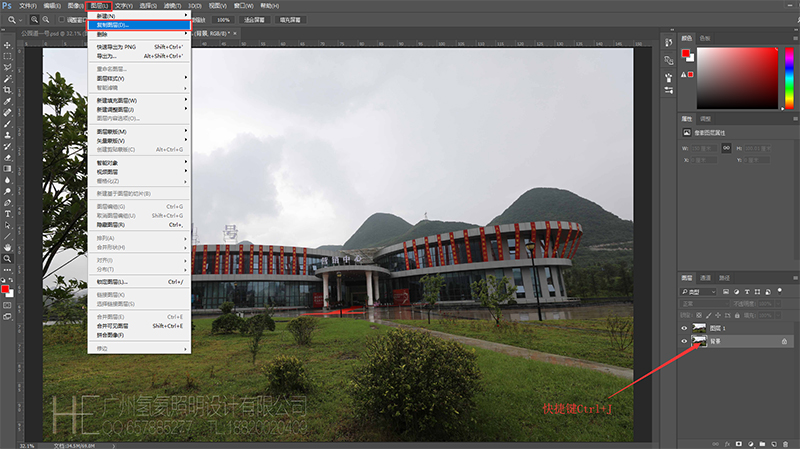Switch to the 通道 panel tab
800x449 pixels.
[x=706, y=277]
